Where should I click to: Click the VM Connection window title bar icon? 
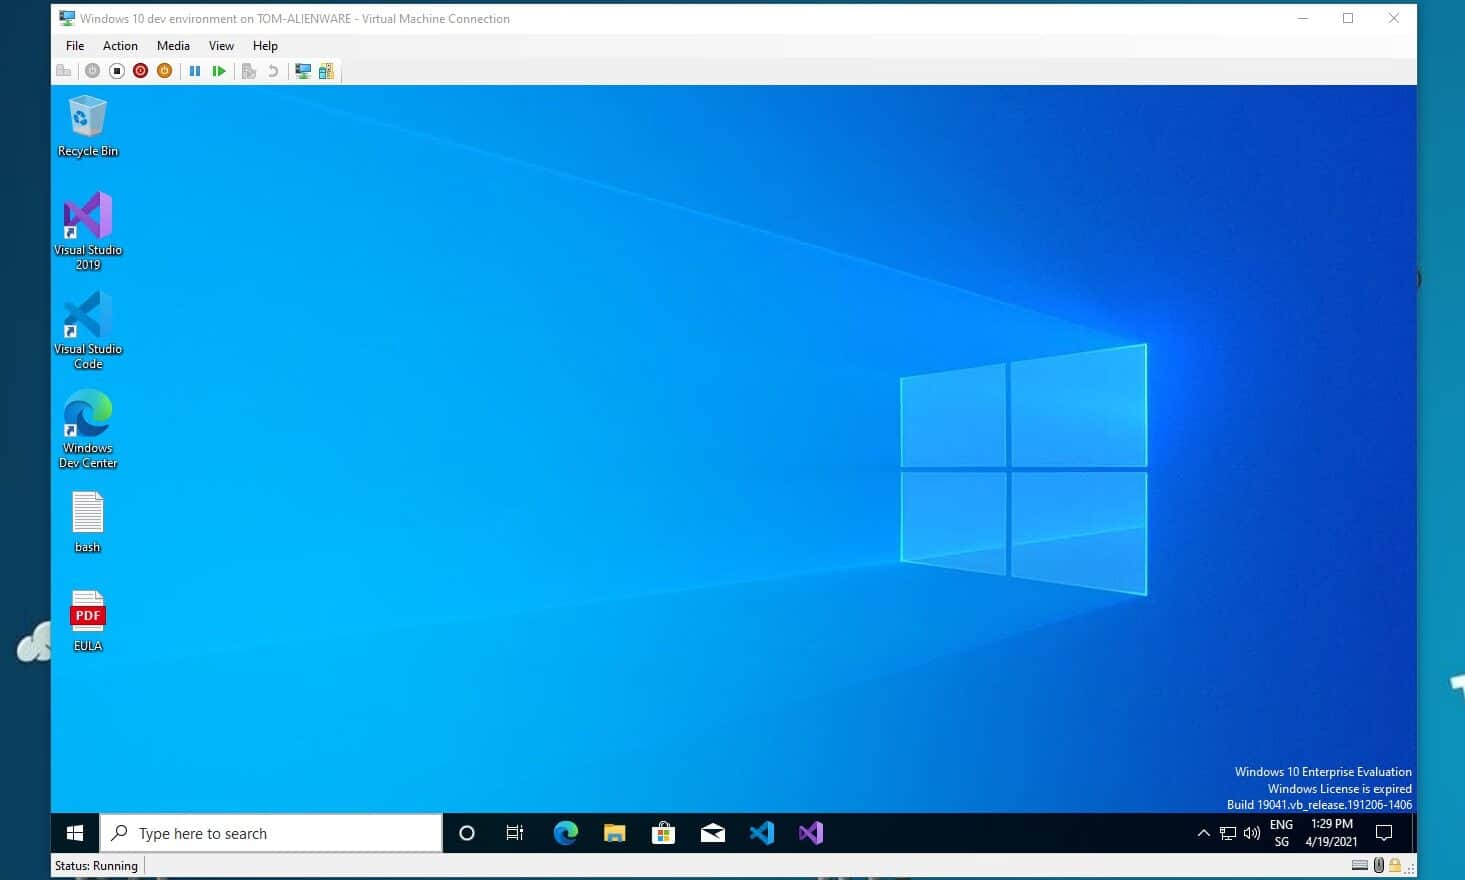point(67,18)
